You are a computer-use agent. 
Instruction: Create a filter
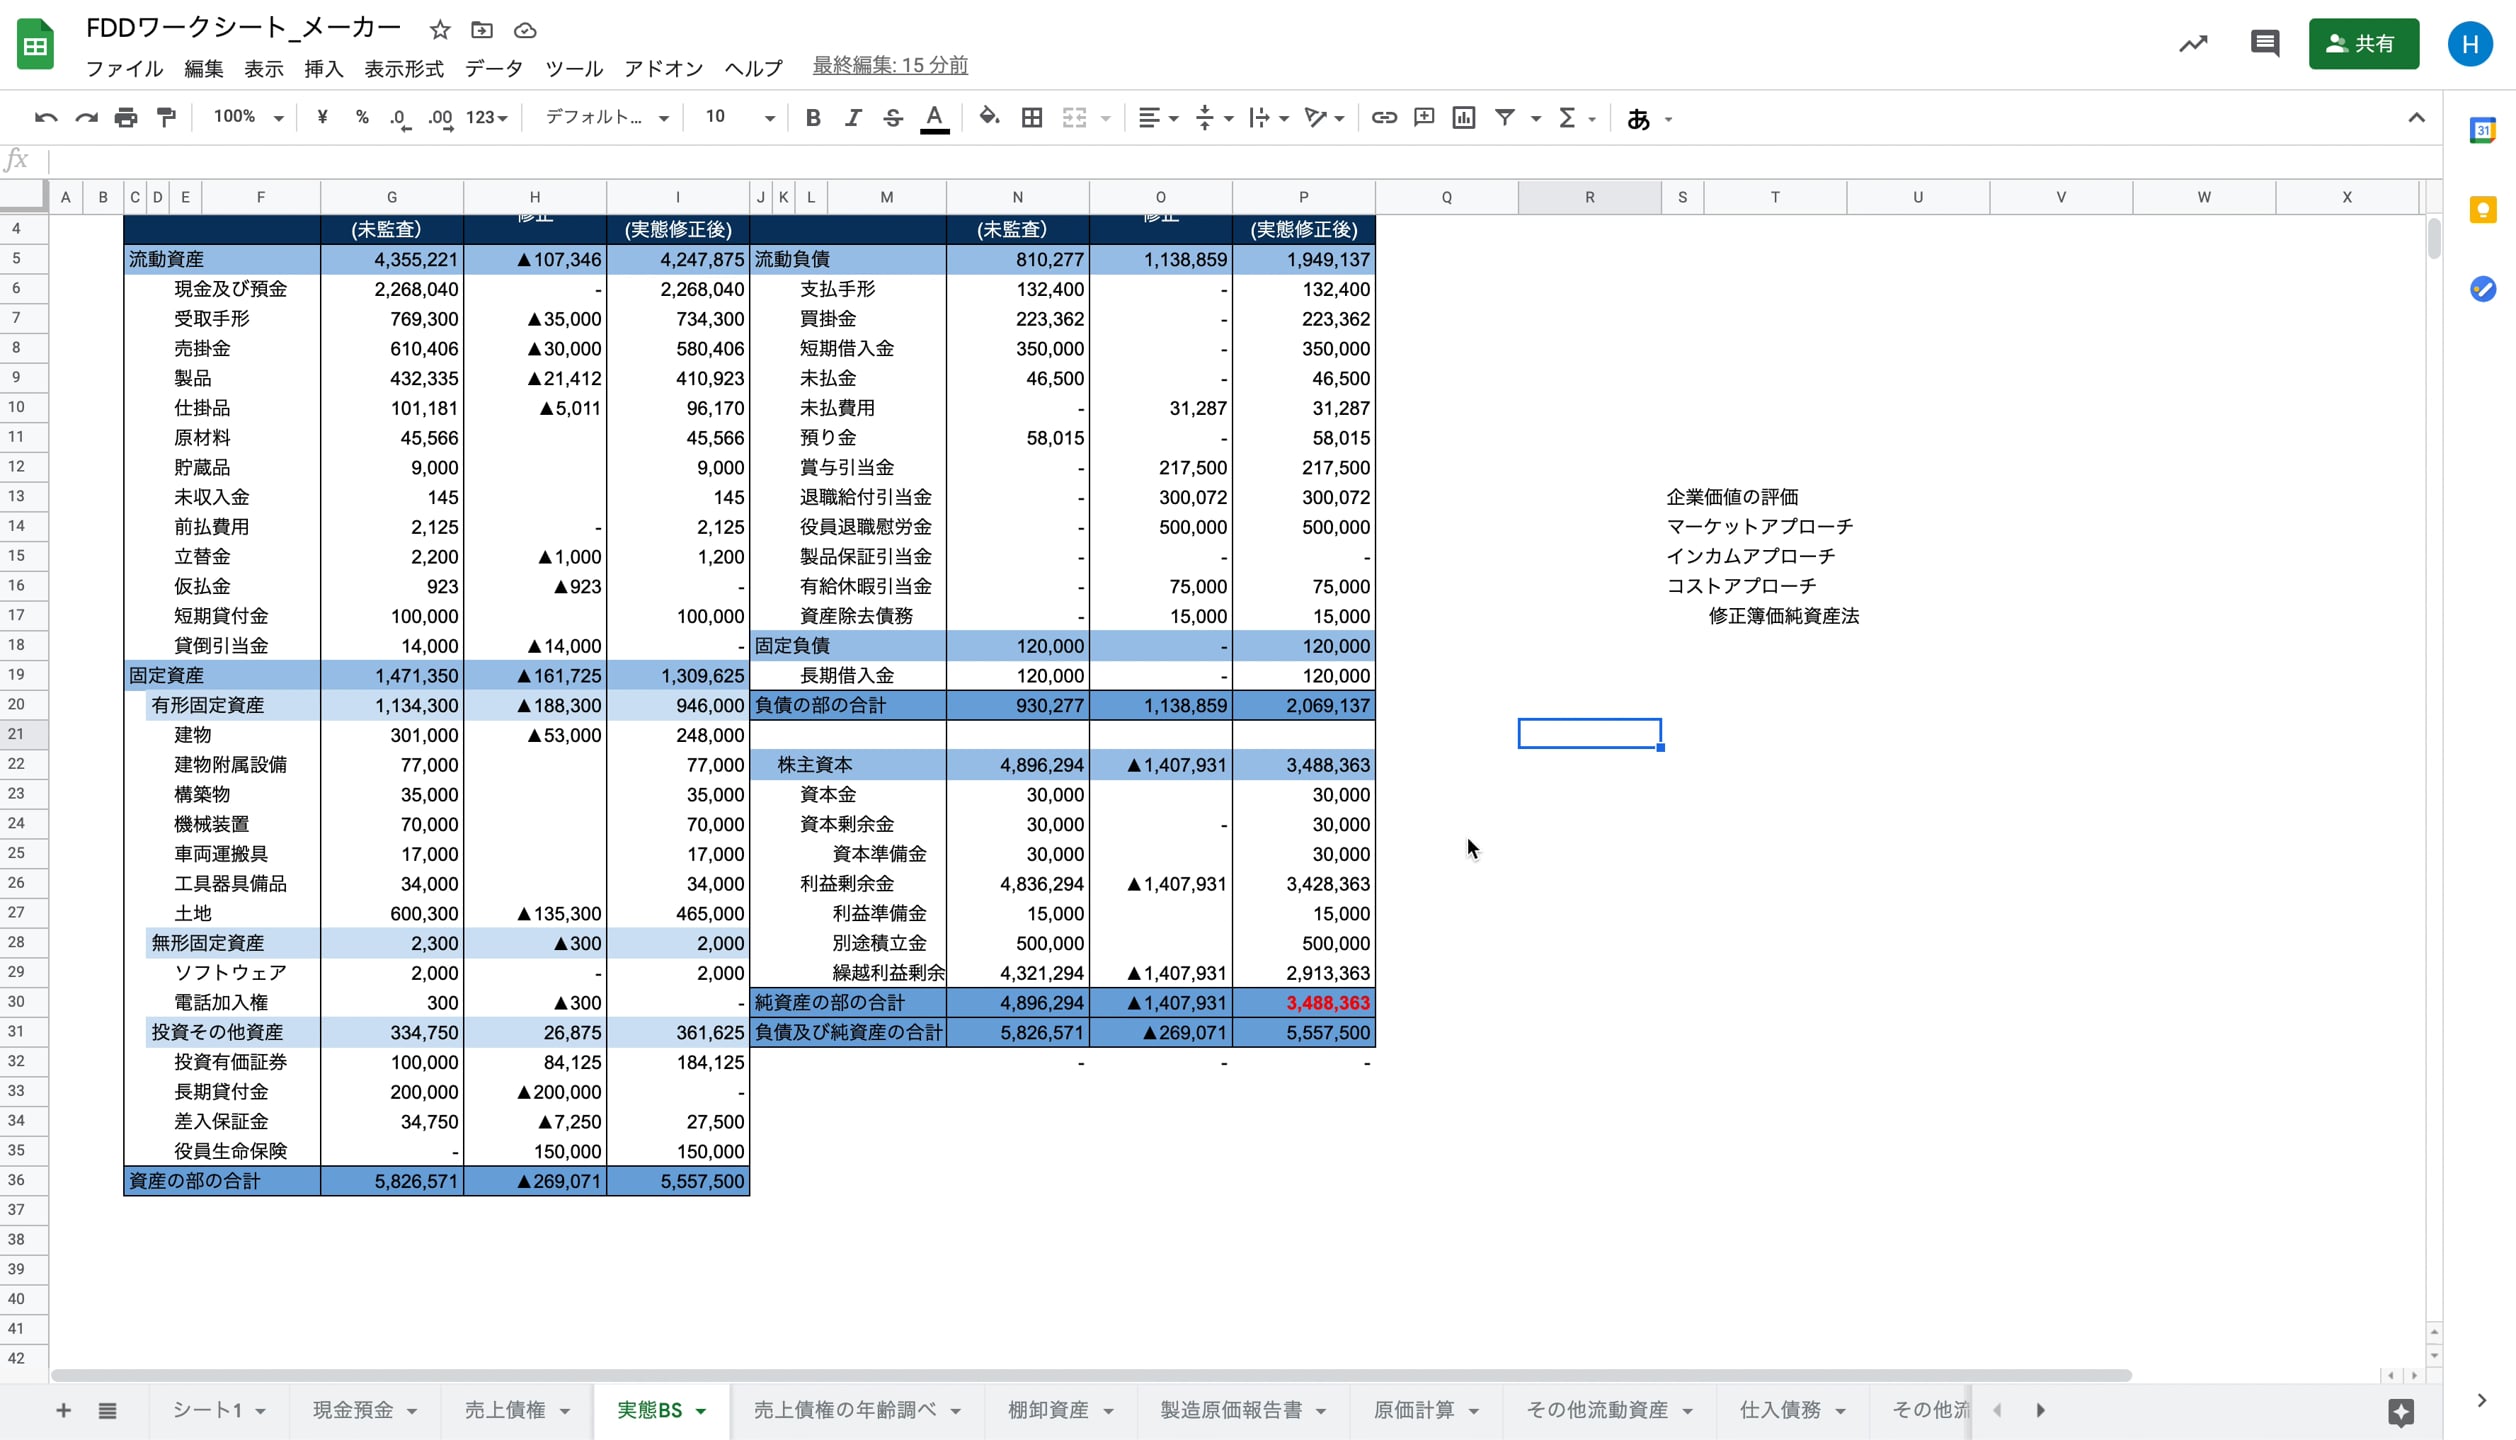click(x=1506, y=117)
